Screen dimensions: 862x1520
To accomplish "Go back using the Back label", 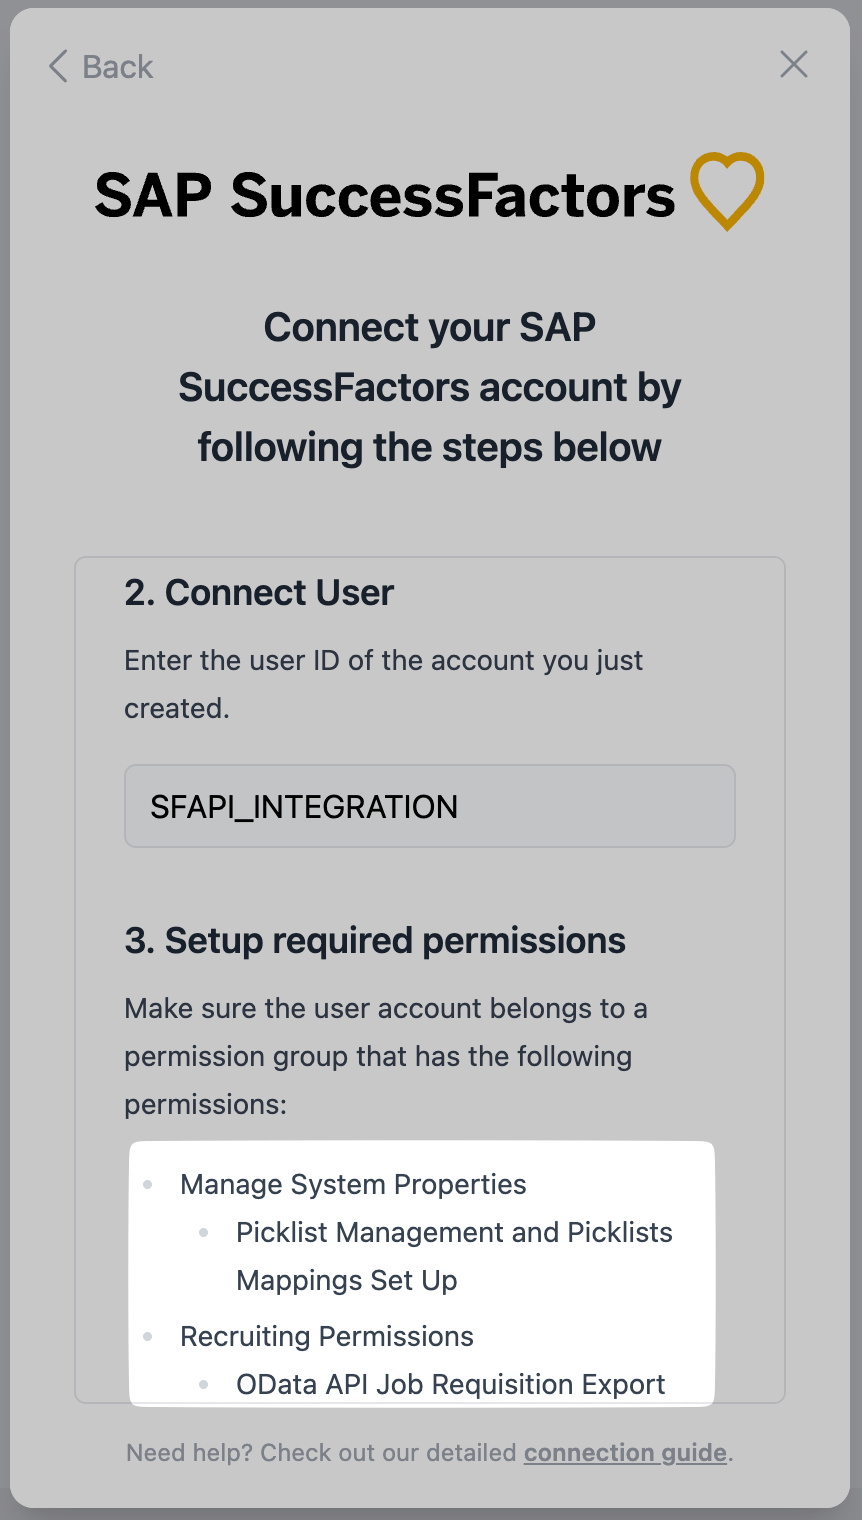I will point(118,67).
